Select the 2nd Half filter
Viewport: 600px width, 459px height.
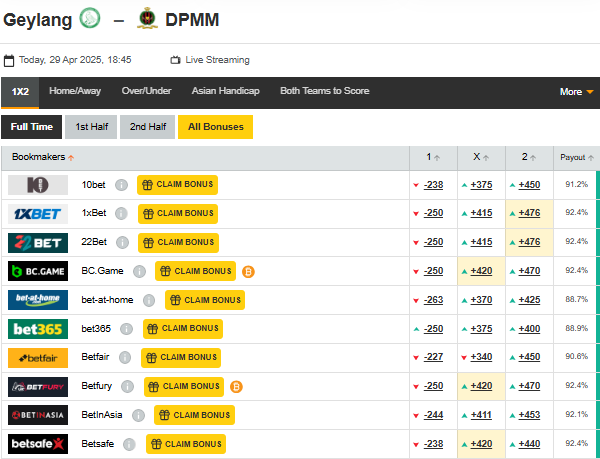point(147,127)
